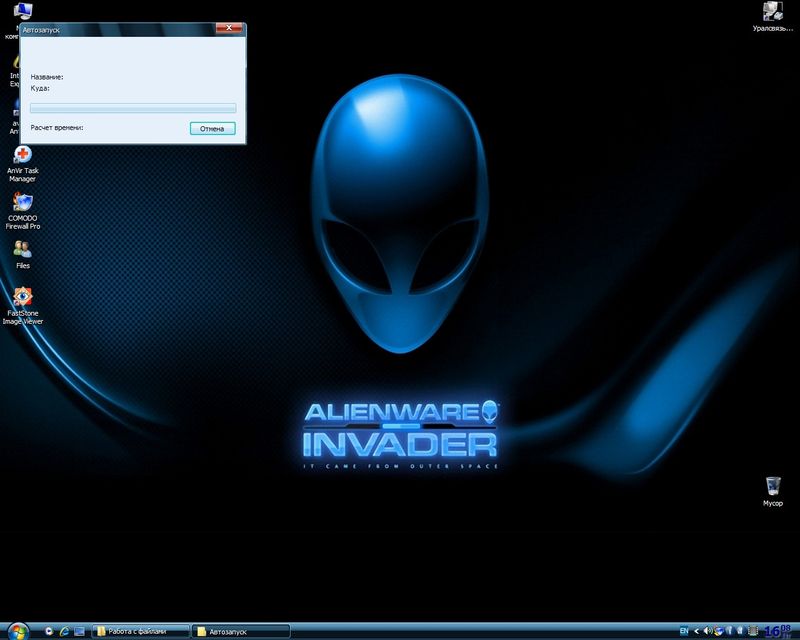Click the volume speaker tray icon

[x=708, y=631]
